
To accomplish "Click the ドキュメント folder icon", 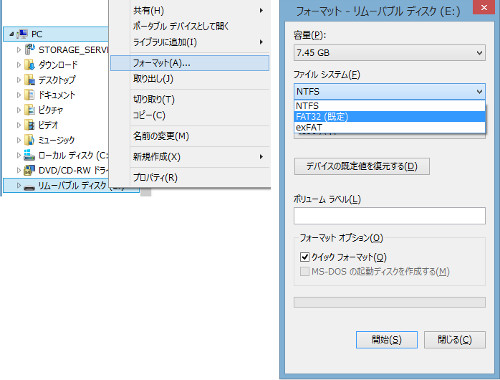I will pyautogui.click(x=30, y=95).
